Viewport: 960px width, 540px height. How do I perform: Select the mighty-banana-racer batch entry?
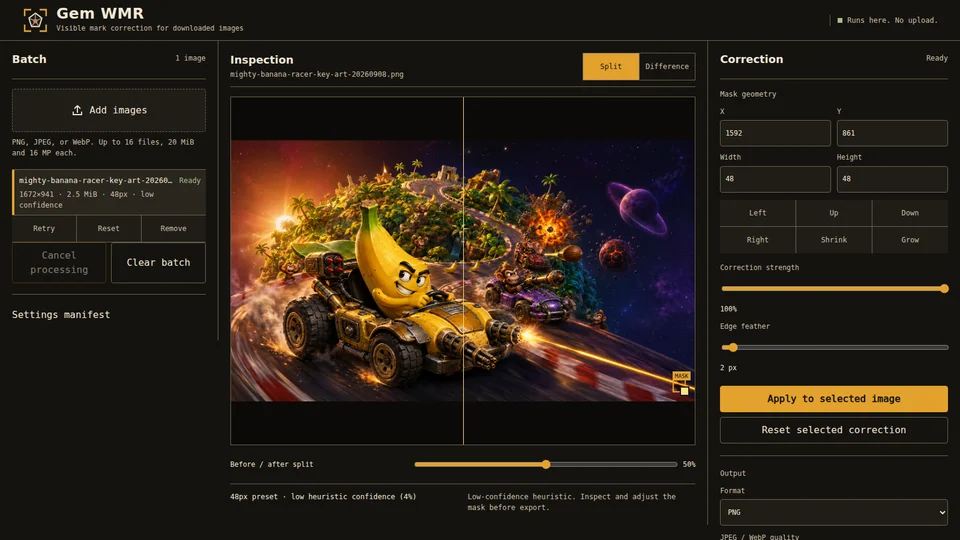109,192
